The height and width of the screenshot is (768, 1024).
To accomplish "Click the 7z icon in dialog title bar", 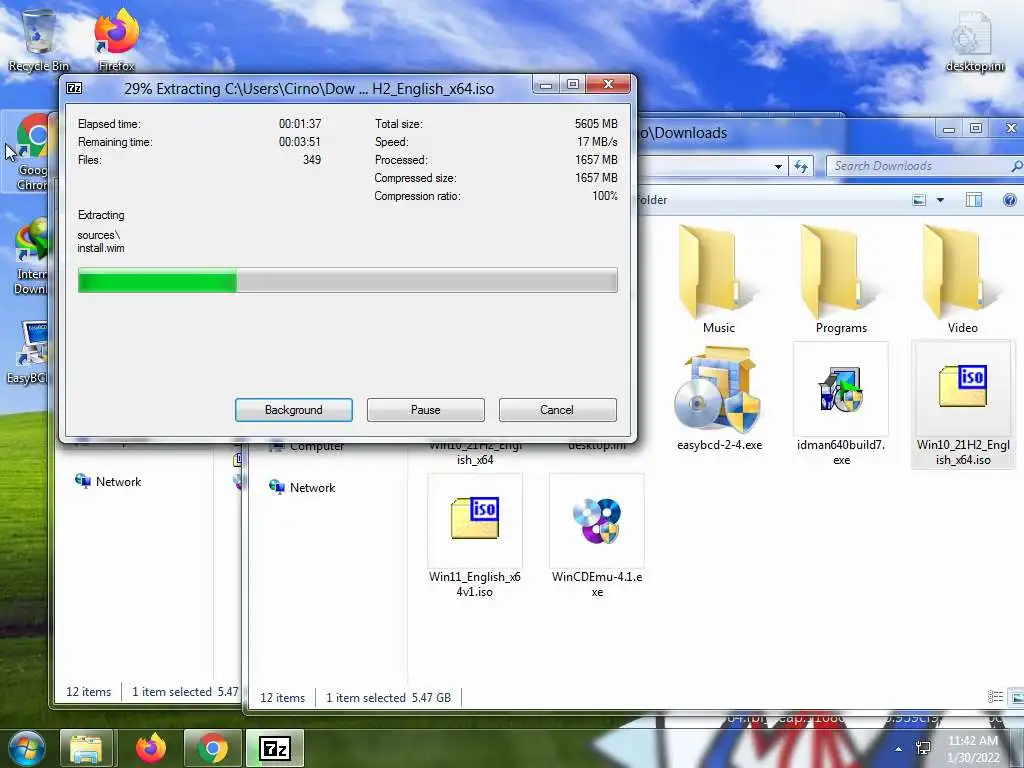I will click(74, 88).
